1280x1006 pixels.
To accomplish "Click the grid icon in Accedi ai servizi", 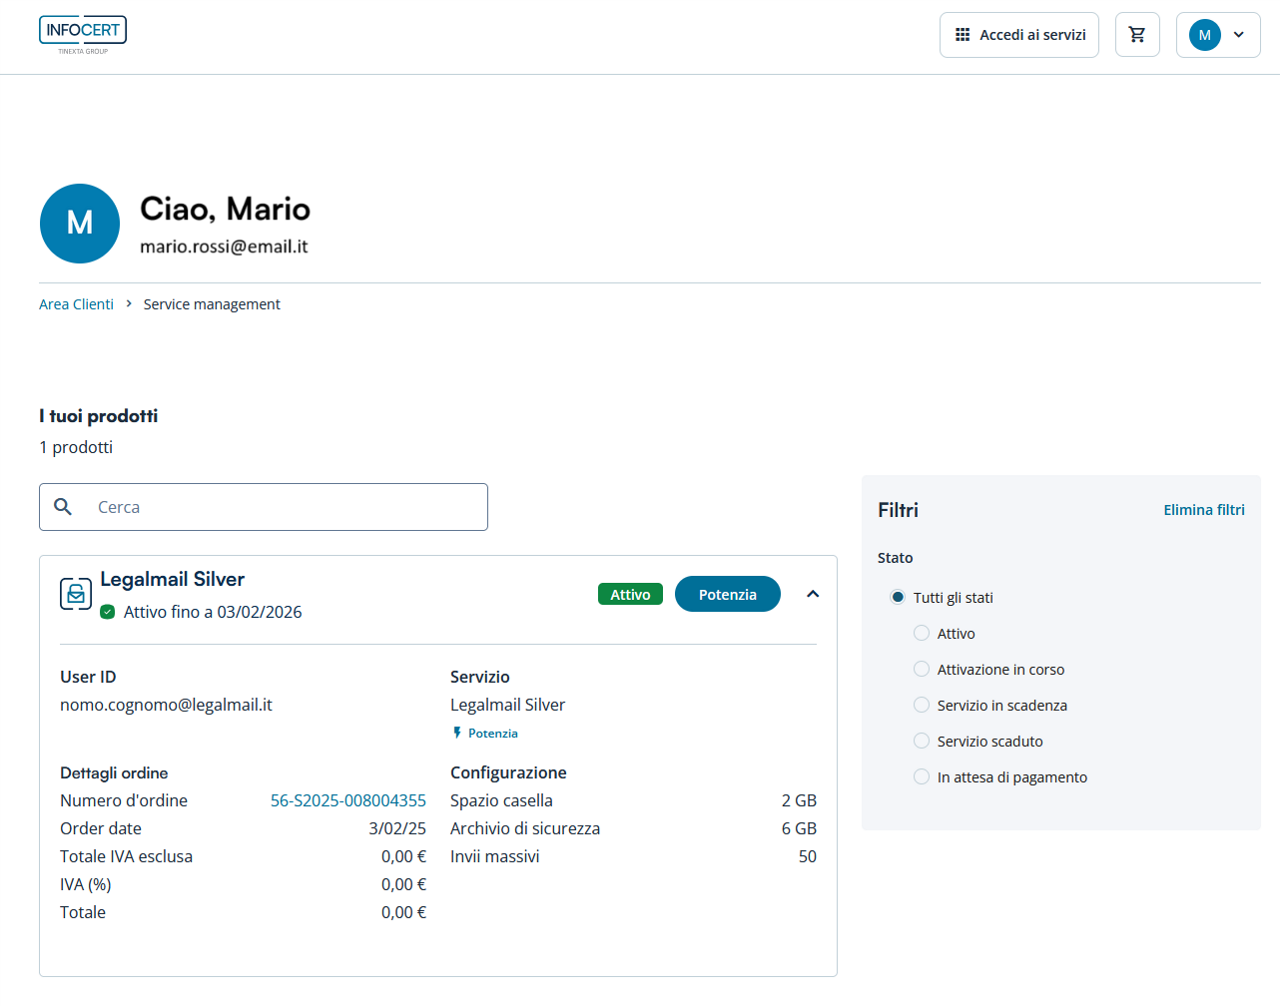I will tap(962, 35).
